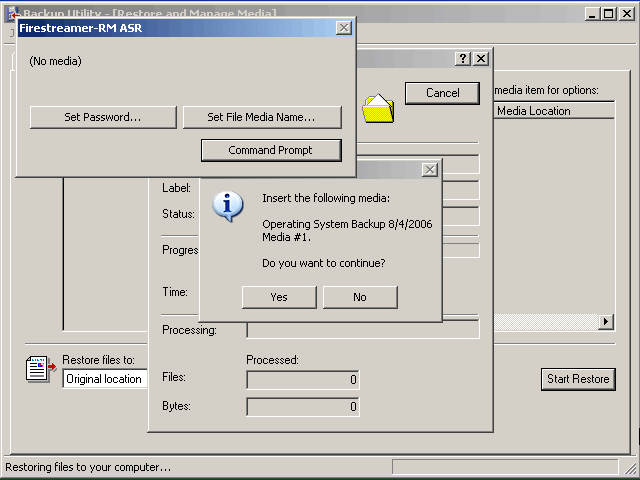This screenshot has height=480, width=640.
Task: Click Yes in the insert media prompt
Action: click(279, 297)
